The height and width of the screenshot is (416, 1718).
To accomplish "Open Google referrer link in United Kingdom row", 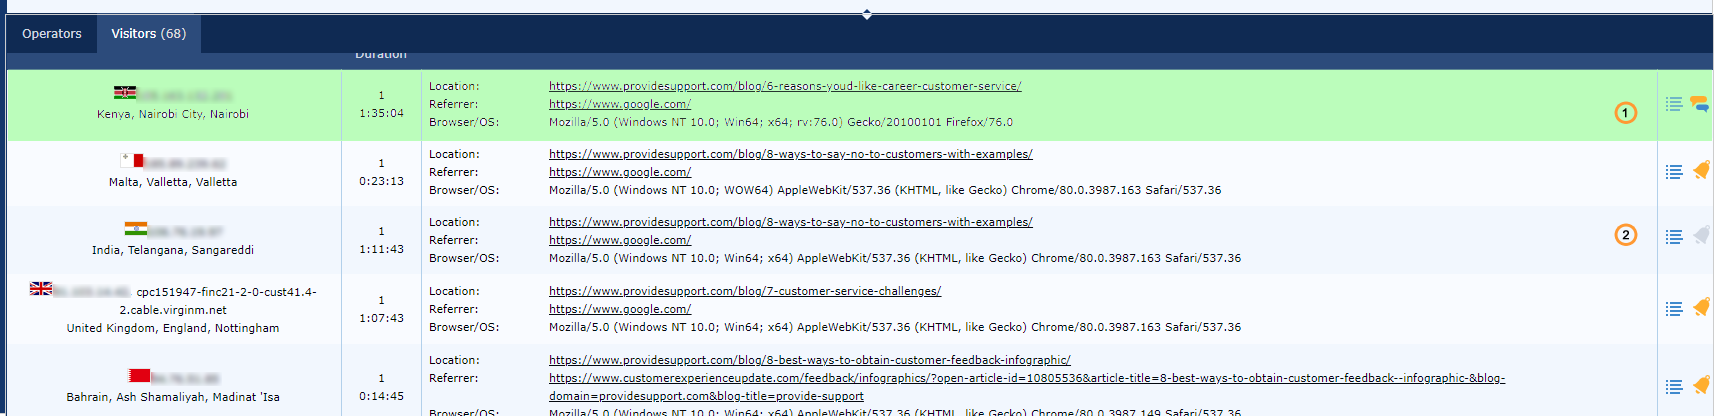I will 620,309.
